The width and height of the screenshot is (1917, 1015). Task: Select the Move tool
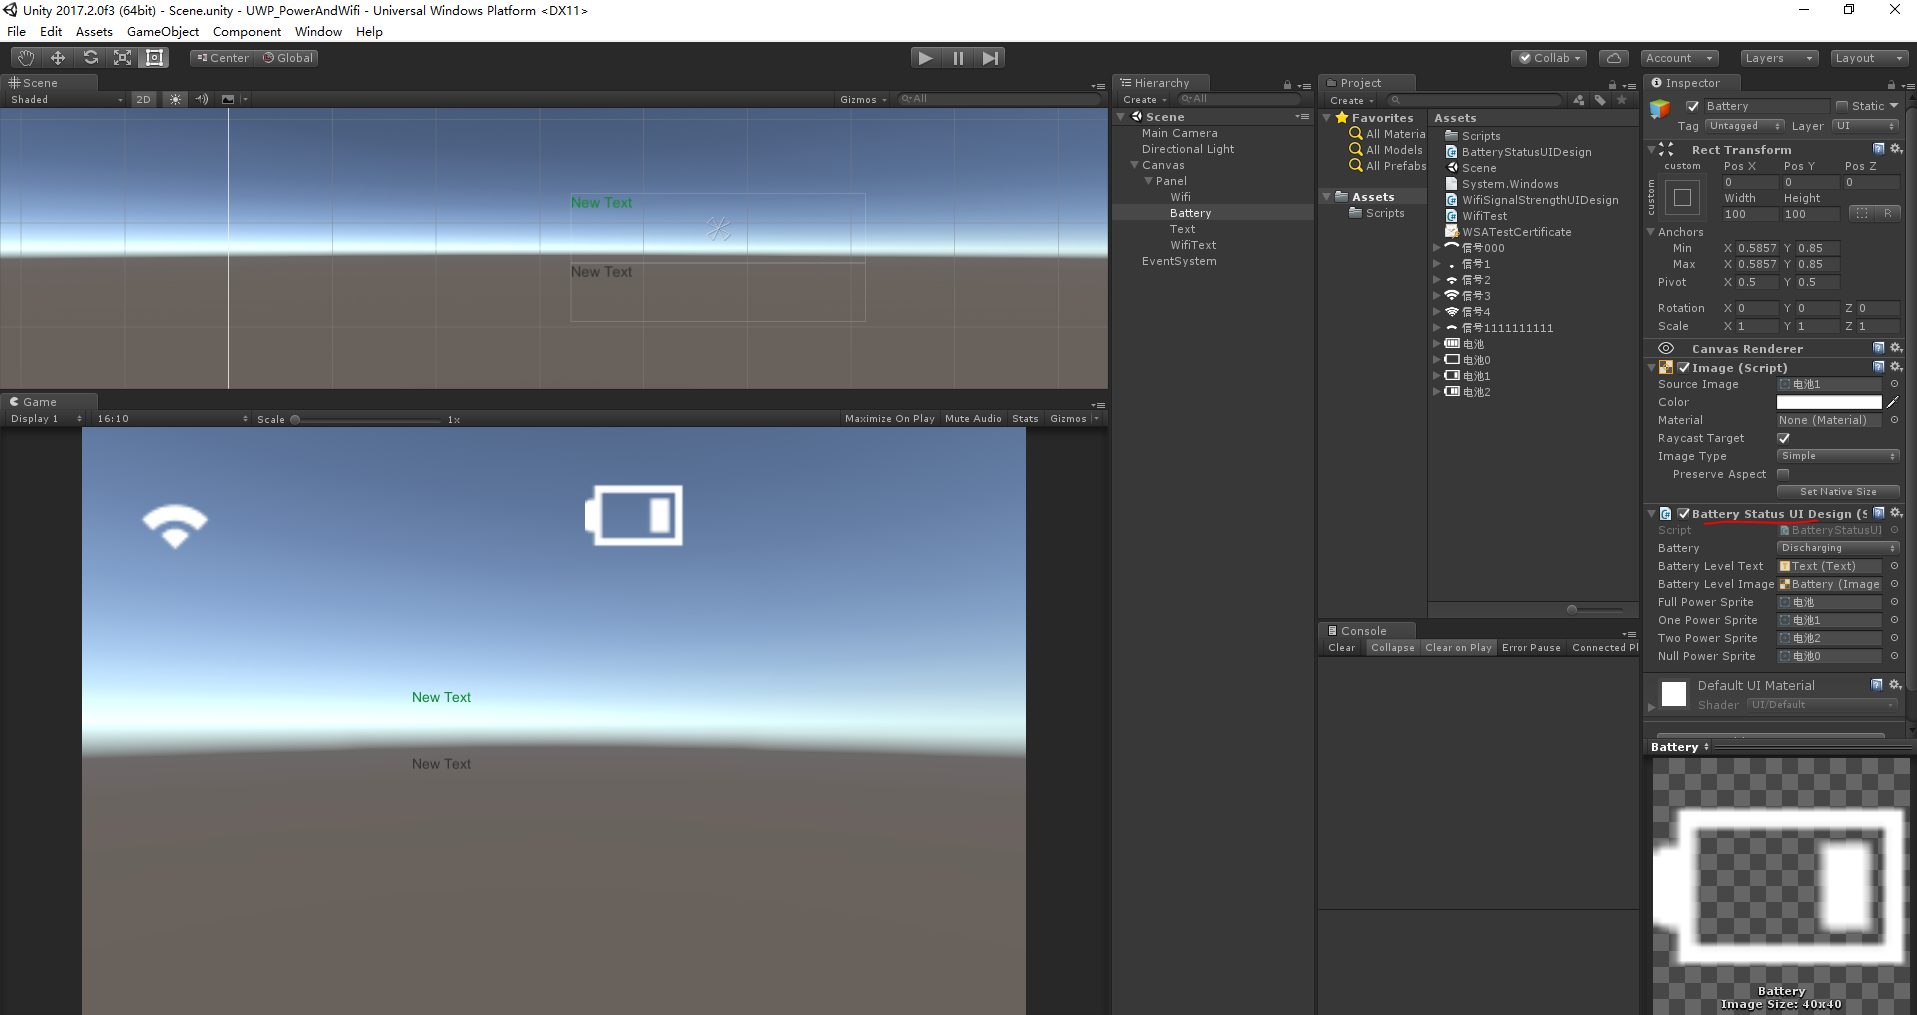point(58,58)
